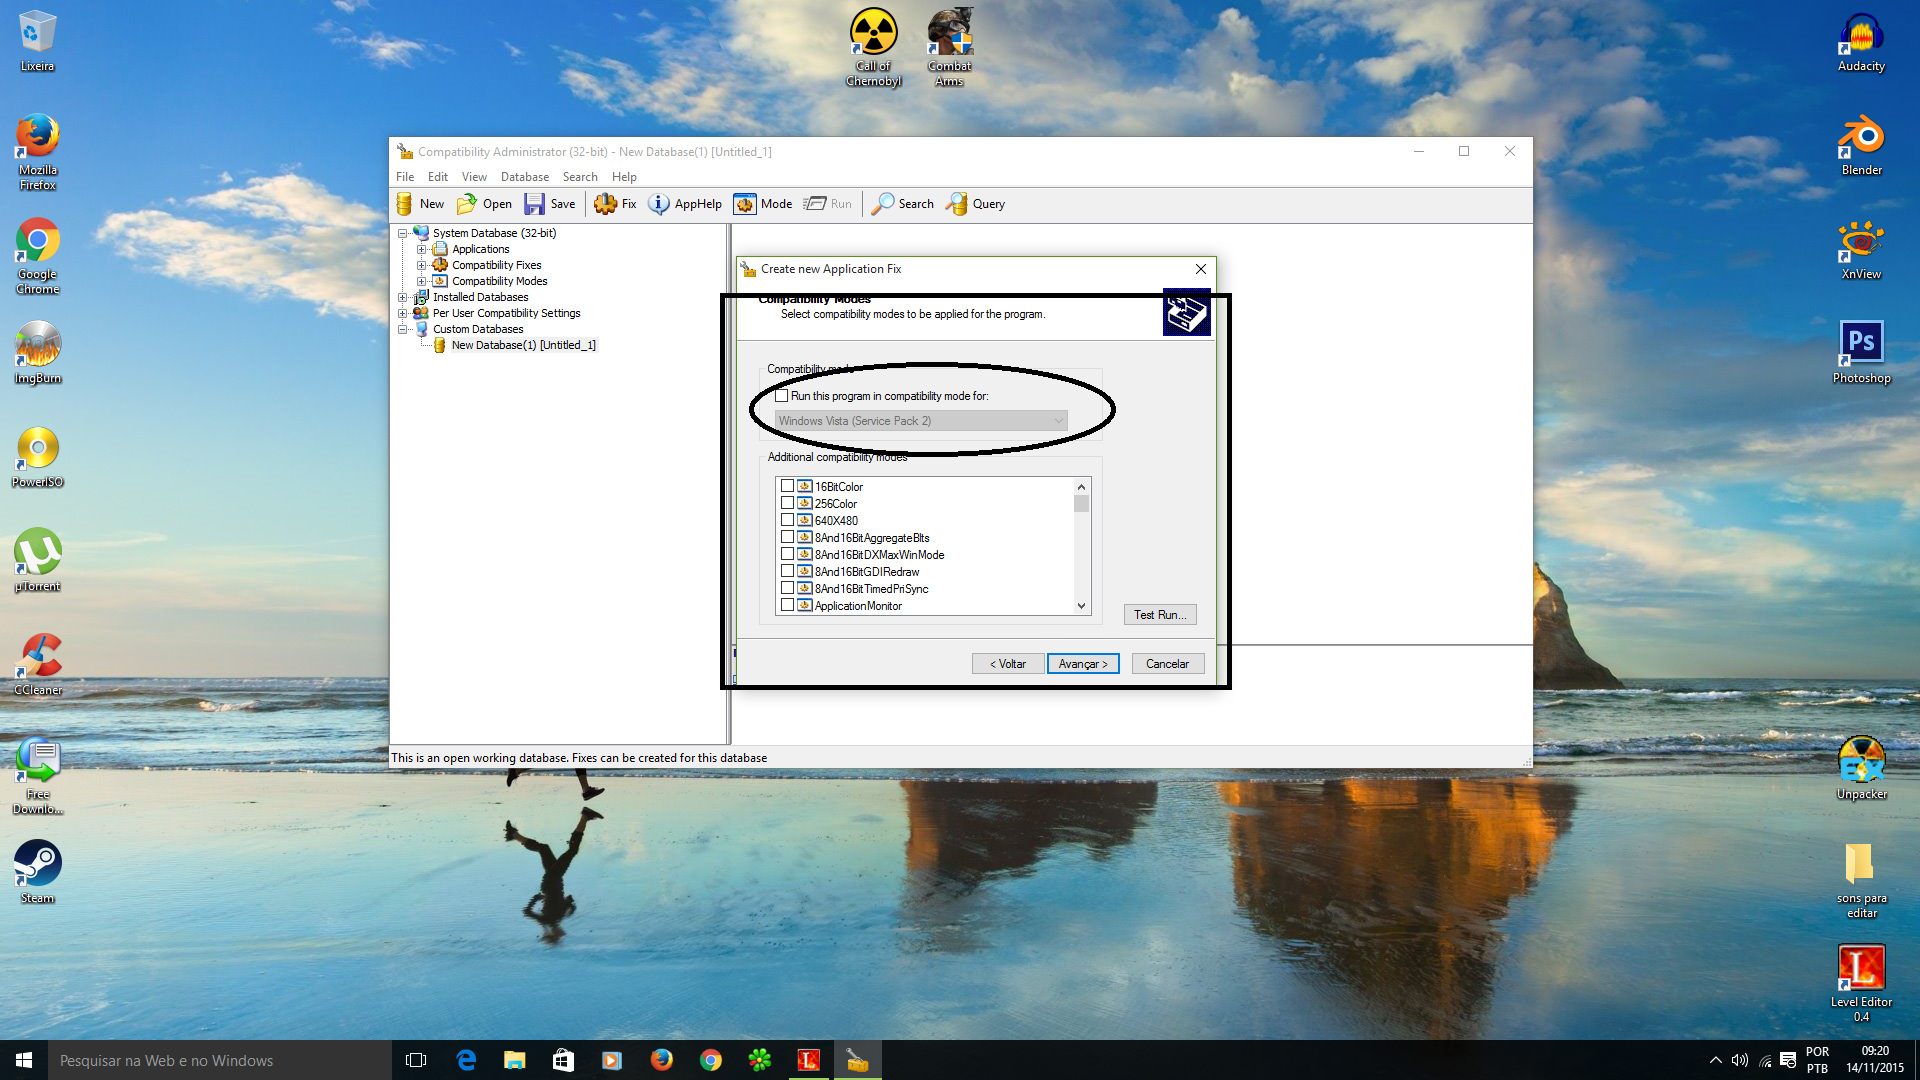
Task: Click the Pesquisar na Web e no Windows box
Action: [220, 1060]
